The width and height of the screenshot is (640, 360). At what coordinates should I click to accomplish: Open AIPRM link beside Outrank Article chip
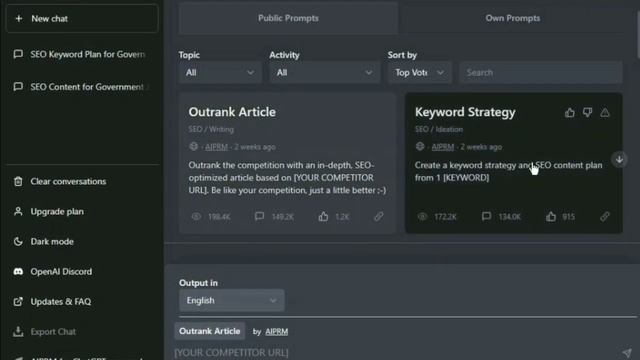pyautogui.click(x=276, y=331)
